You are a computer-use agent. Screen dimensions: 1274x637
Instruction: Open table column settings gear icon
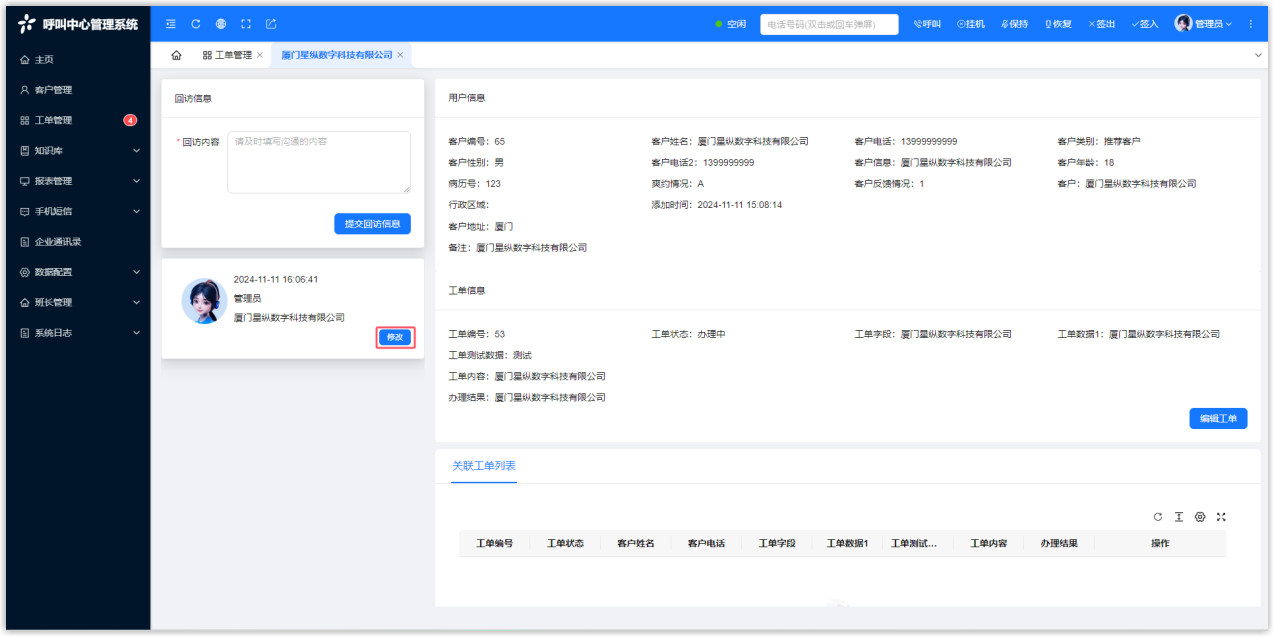click(x=1200, y=517)
